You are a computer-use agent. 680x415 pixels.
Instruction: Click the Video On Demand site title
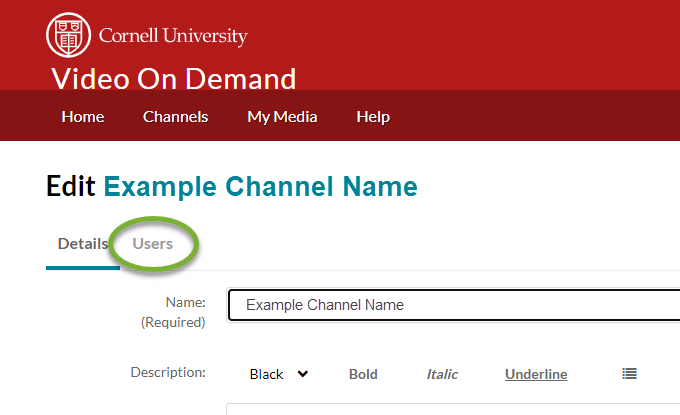[x=173, y=78]
